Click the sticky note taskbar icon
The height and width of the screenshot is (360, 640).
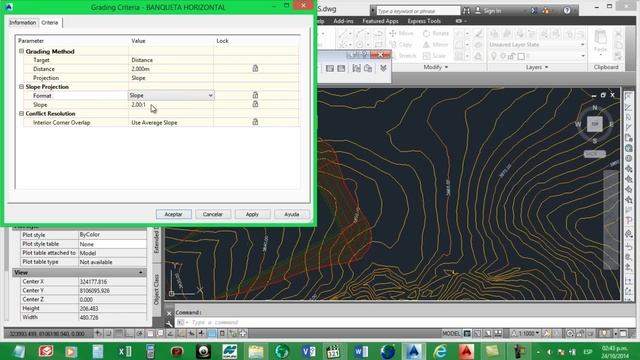point(492,351)
